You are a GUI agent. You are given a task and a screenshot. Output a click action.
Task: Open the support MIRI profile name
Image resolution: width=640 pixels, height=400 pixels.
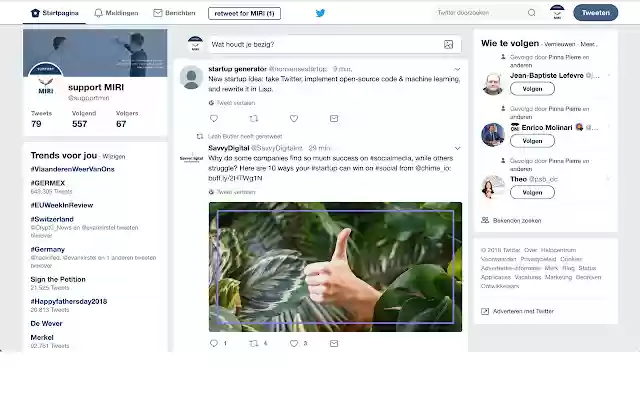96,87
